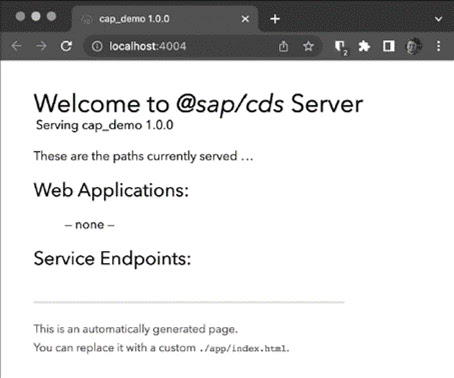Click the 'Web Applications:' heading
The height and width of the screenshot is (378, 454).
click(x=111, y=190)
